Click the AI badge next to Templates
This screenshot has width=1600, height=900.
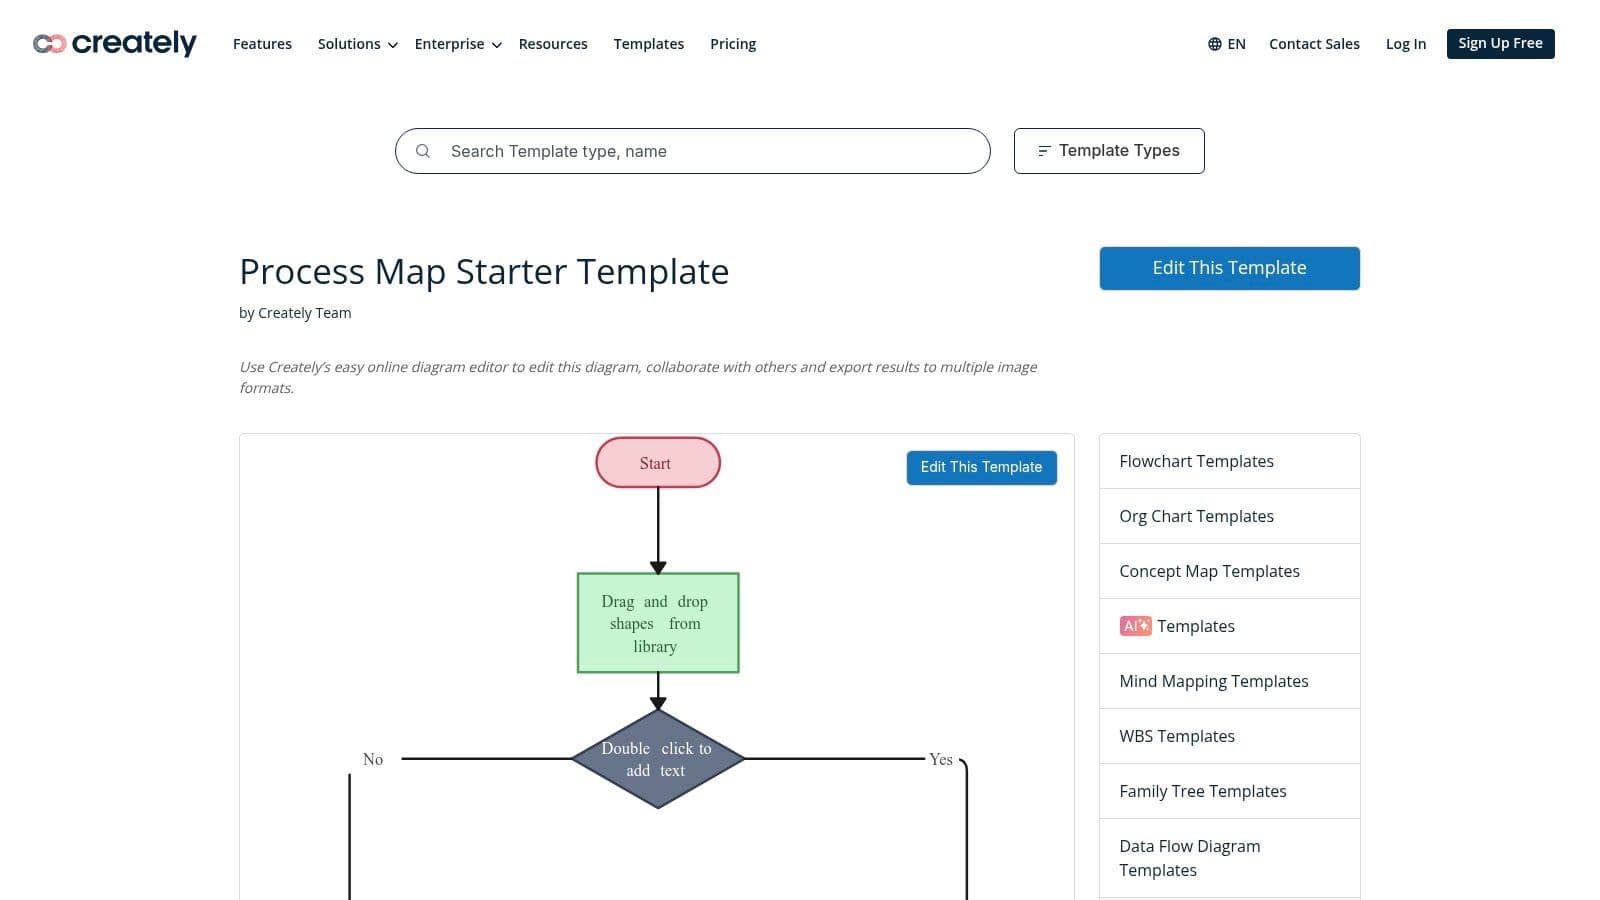point(1134,625)
